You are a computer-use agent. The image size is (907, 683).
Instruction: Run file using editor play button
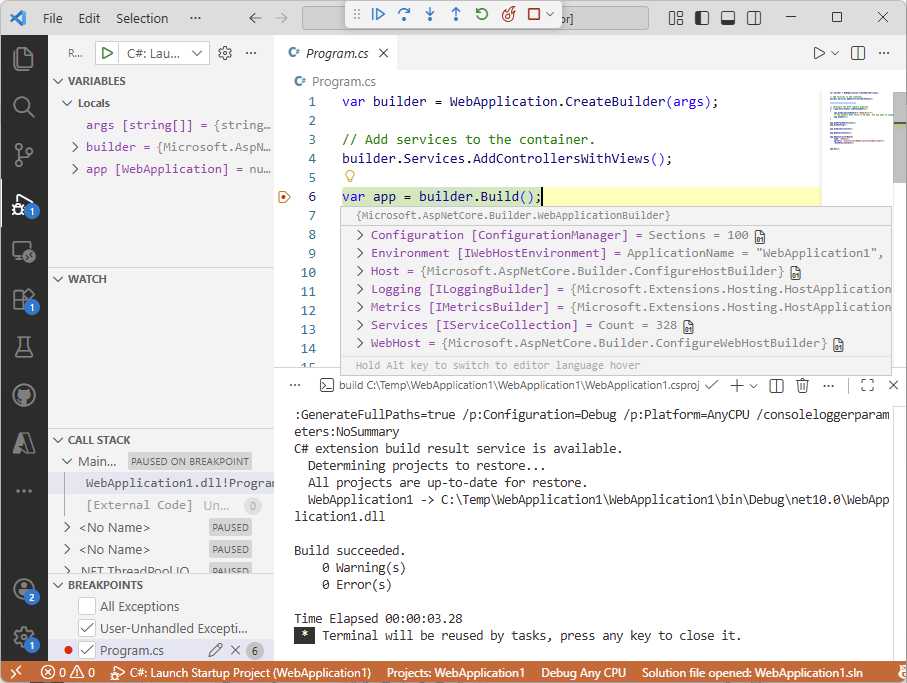(818, 53)
